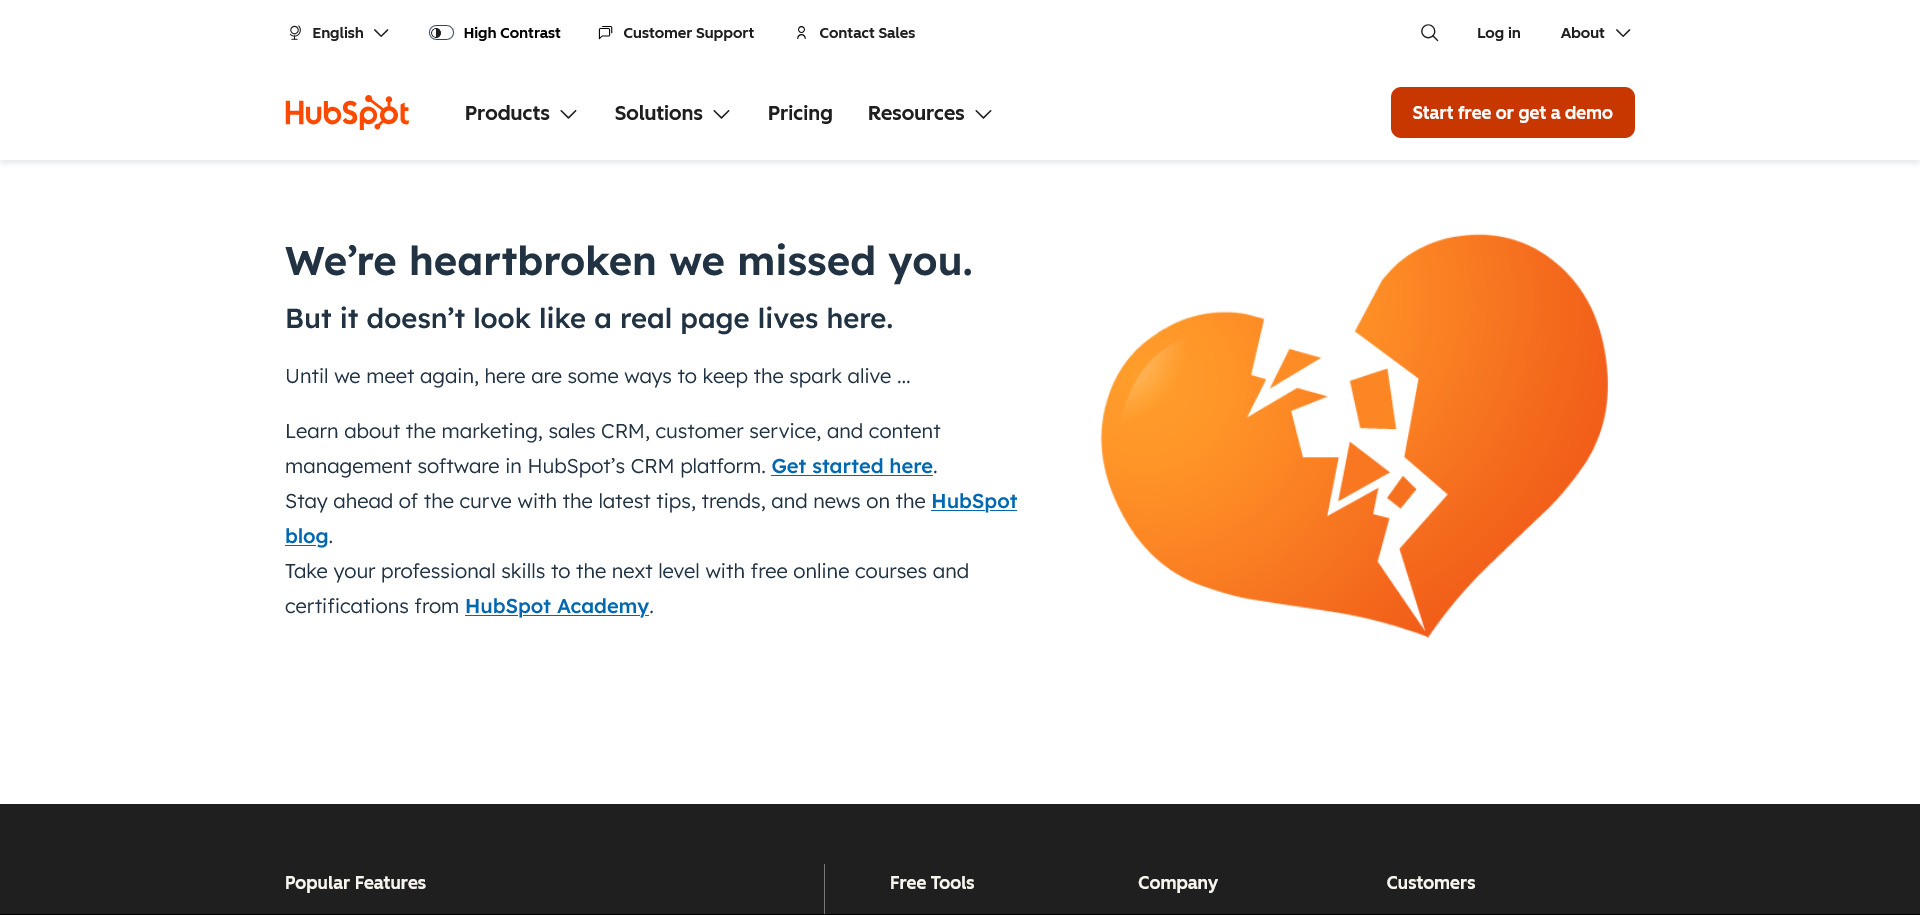Screen dimensions: 1920x915
Task: Click the HubSpot logo
Action: click(x=346, y=112)
